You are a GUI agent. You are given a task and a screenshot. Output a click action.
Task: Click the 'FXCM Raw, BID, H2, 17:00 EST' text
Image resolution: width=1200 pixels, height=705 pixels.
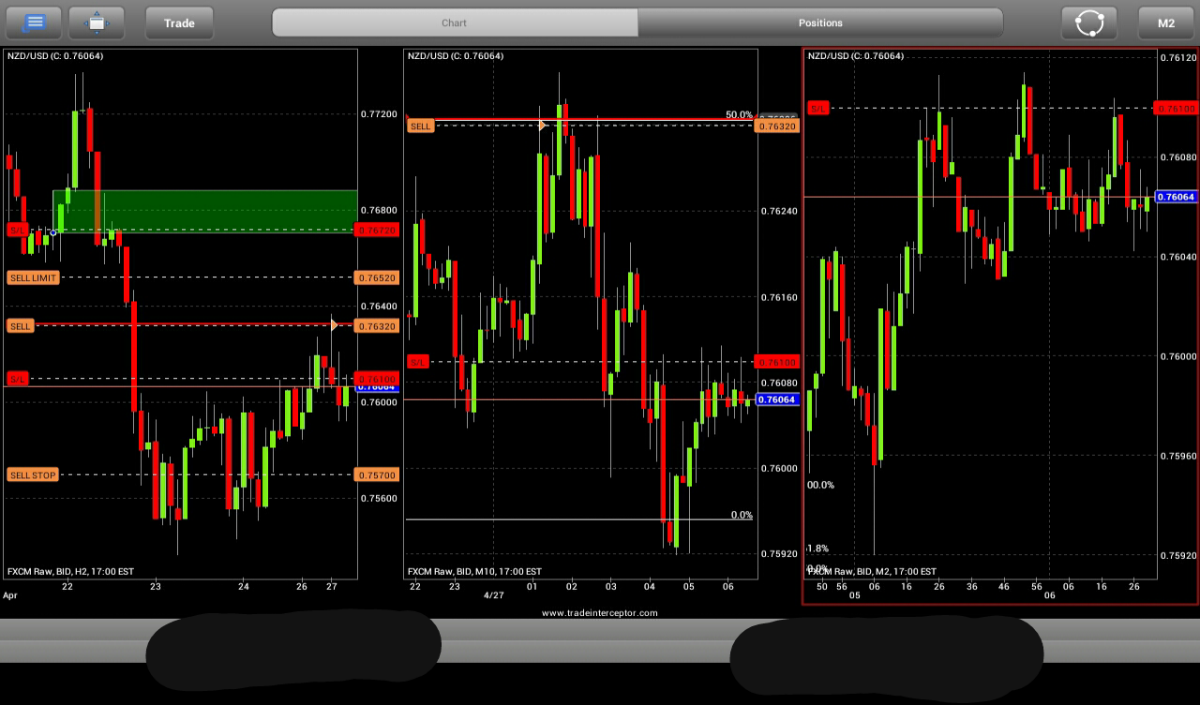[70, 571]
